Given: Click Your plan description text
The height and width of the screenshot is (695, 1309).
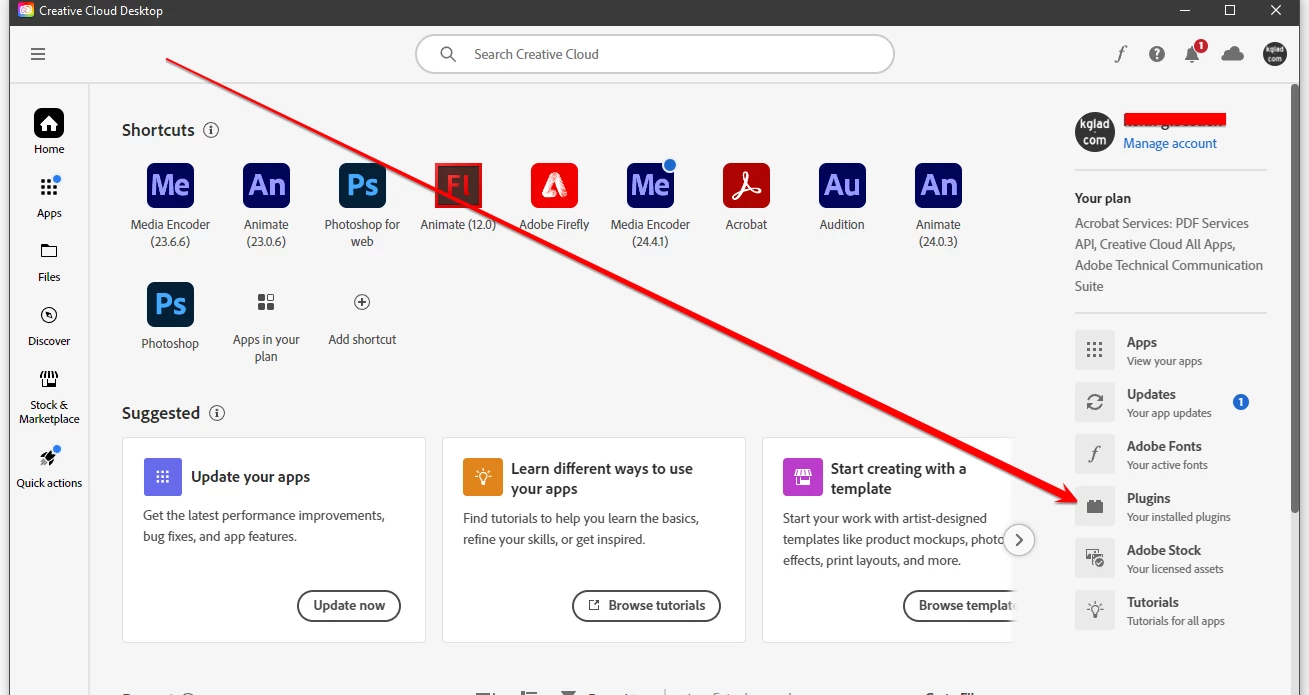Looking at the screenshot, I should [x=1169, y=254].
